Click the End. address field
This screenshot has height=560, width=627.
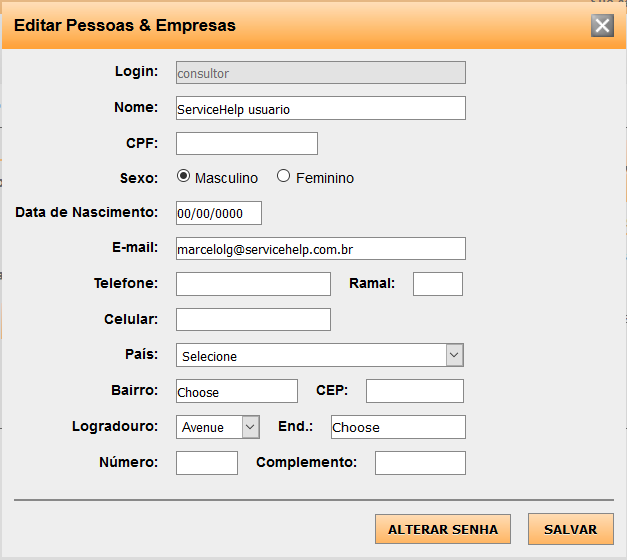click(398, 427)
